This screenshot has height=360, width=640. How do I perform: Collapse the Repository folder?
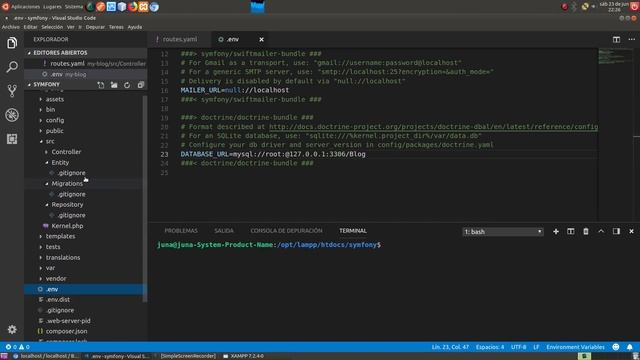67,204
